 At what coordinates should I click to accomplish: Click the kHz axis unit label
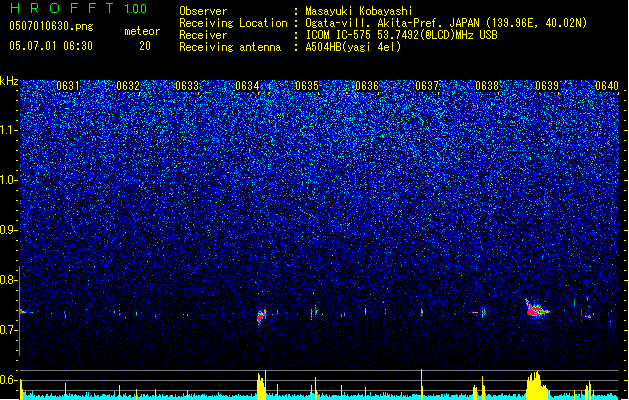(9, 81)
